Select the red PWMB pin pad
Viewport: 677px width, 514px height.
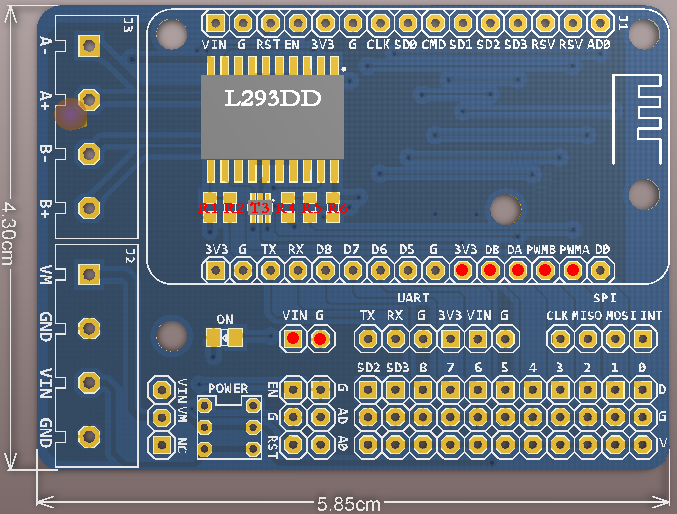(x=544, y=269)
